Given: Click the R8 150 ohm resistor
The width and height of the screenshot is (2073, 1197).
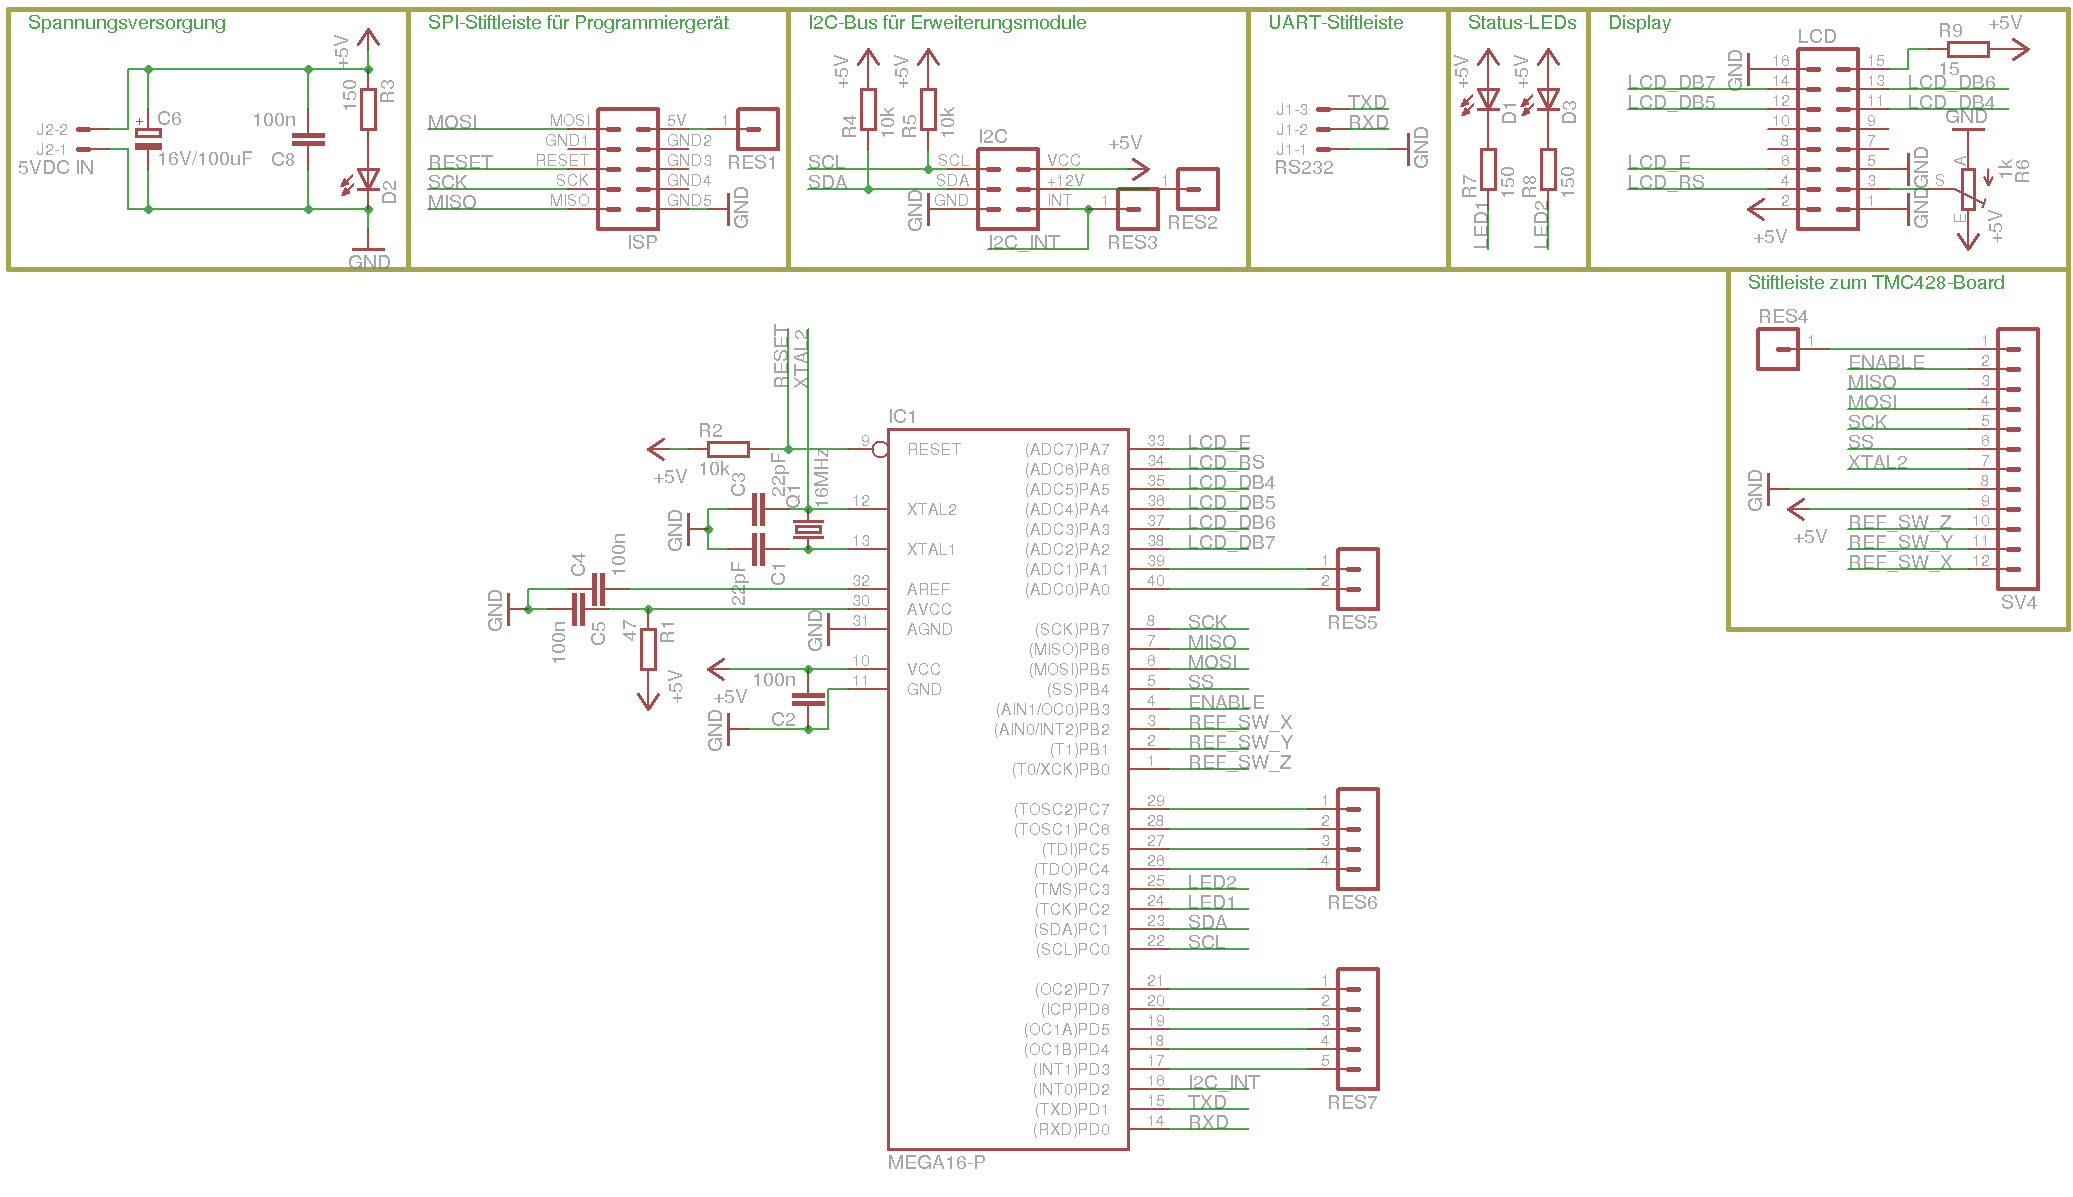Looking at the screenshot, I should tap(1548, 169).
